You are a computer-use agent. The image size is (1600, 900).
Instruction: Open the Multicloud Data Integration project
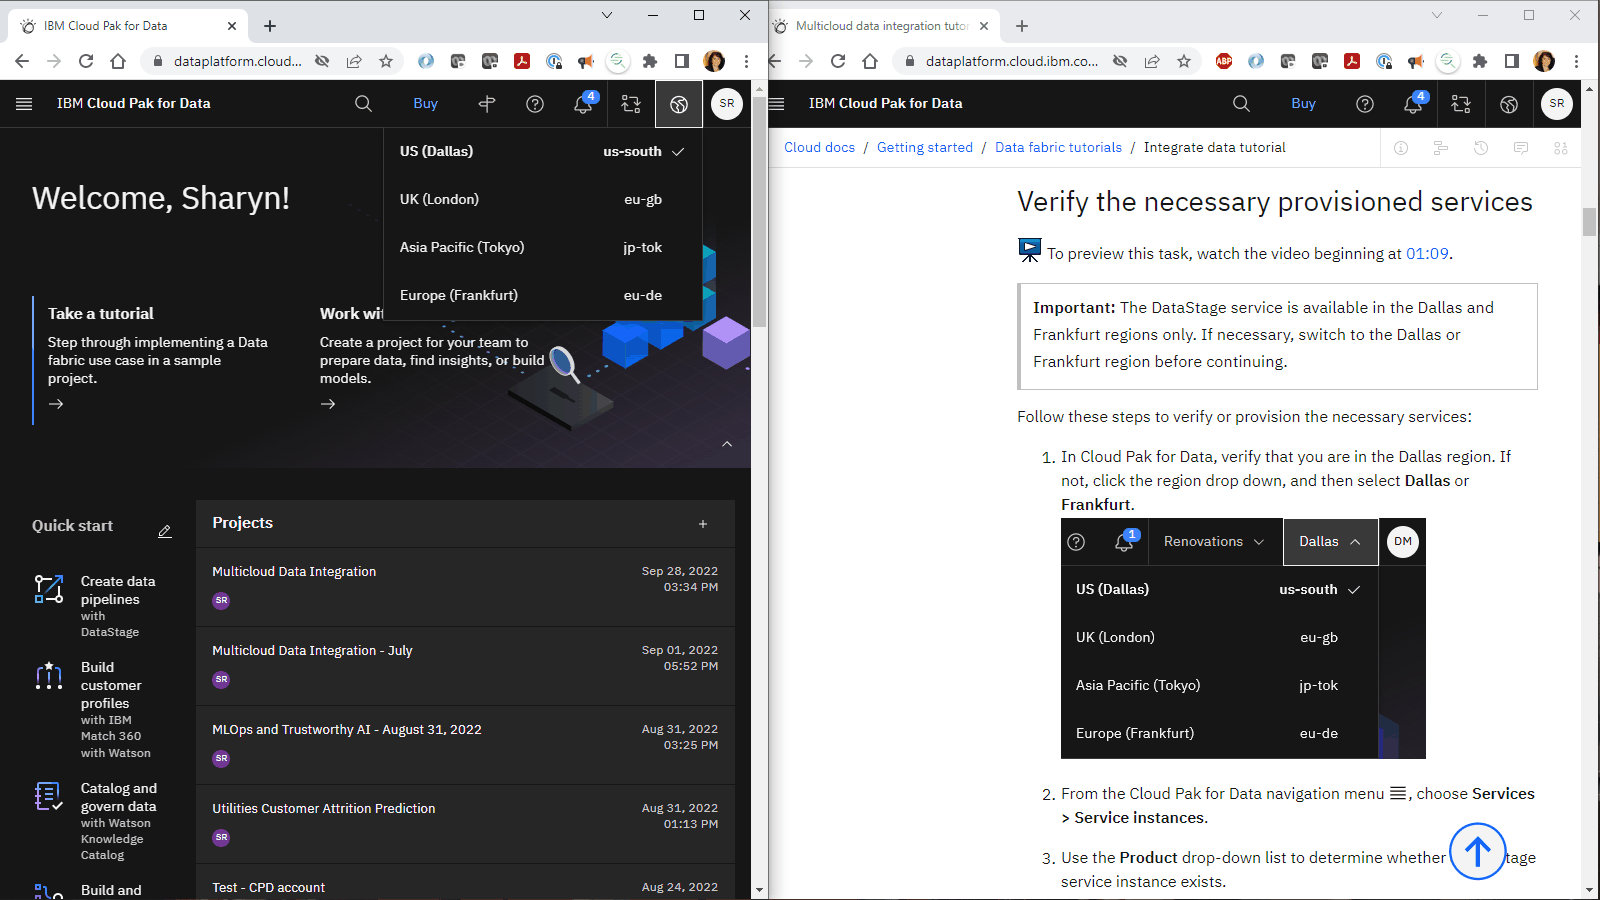pyautogui.click(x=294, y=571)
